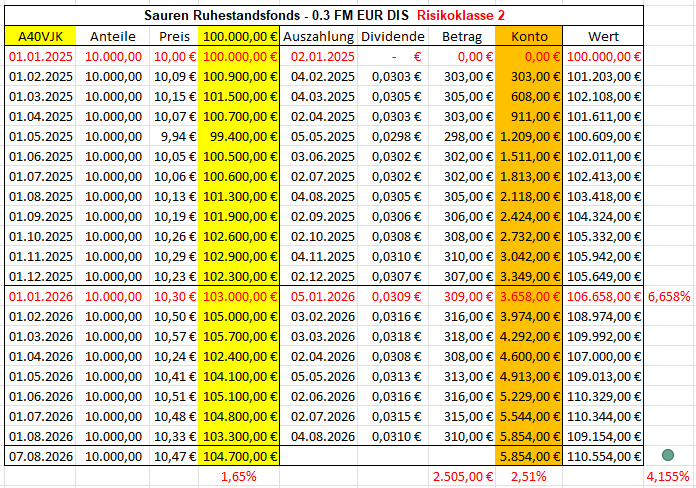Select the 'Wert' column header

click(x=603, y=36)
